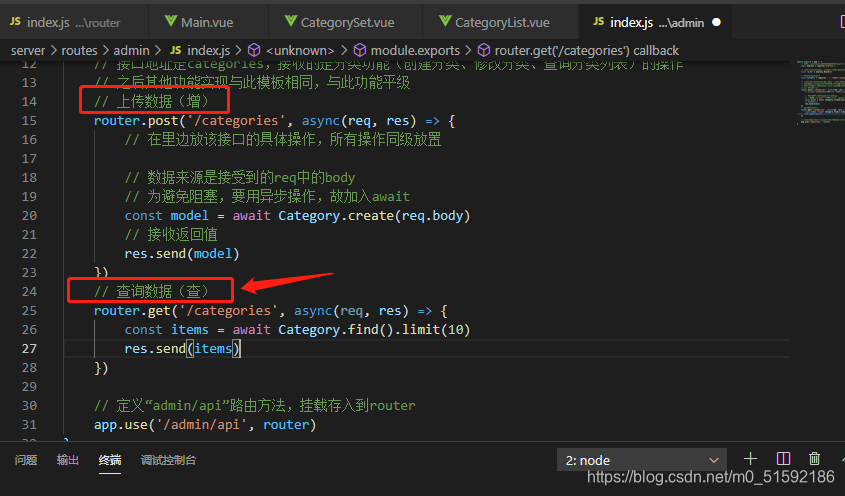Screen dimensions: 845x496
Task: Click '/admin/api' string on line 31
Action: (201, 425)
